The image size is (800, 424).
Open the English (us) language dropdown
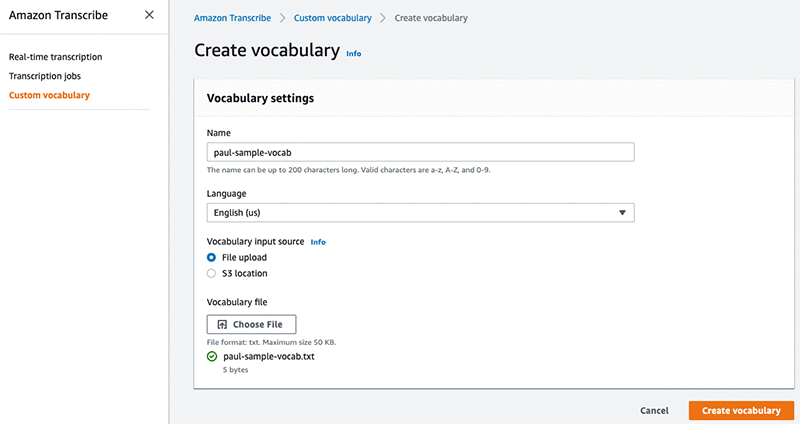[420, 213]
